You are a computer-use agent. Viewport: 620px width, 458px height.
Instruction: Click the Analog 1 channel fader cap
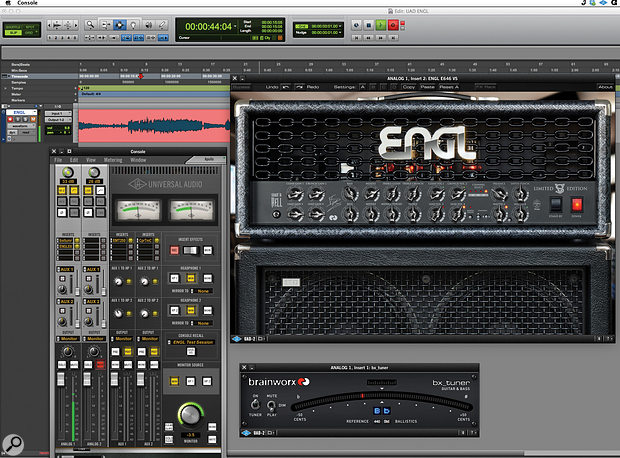(x=61, y=379)
